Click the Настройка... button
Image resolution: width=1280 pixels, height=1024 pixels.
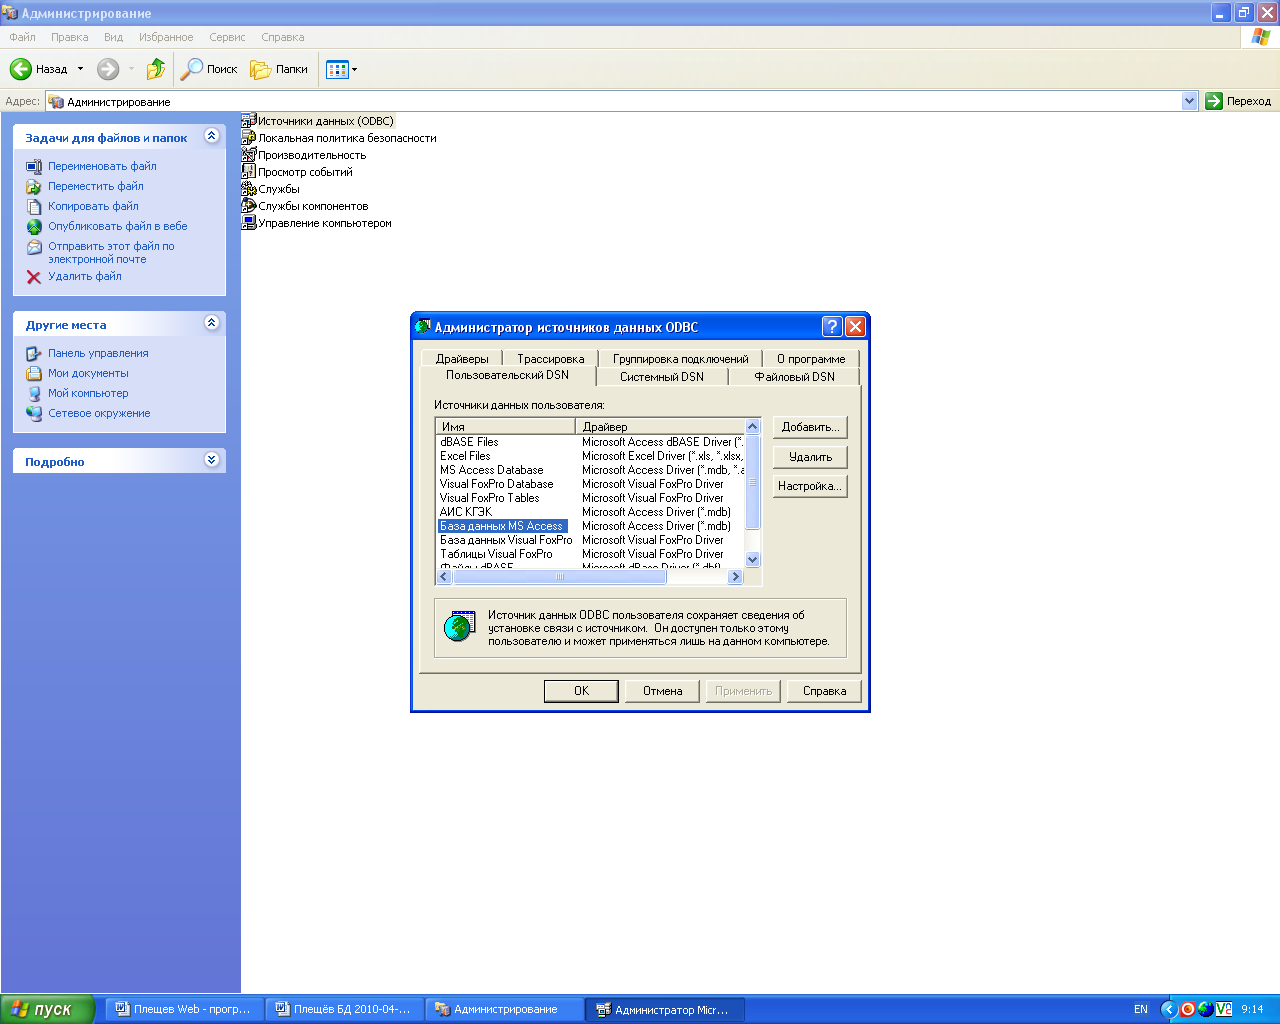coord(810,486)
